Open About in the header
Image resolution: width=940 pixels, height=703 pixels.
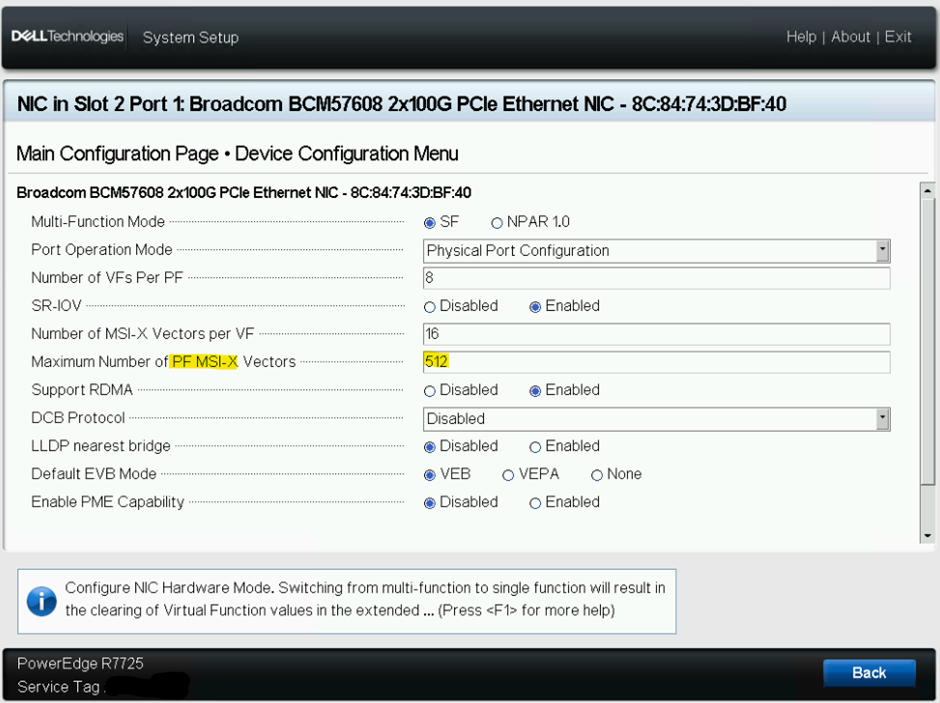click(850, 37)
